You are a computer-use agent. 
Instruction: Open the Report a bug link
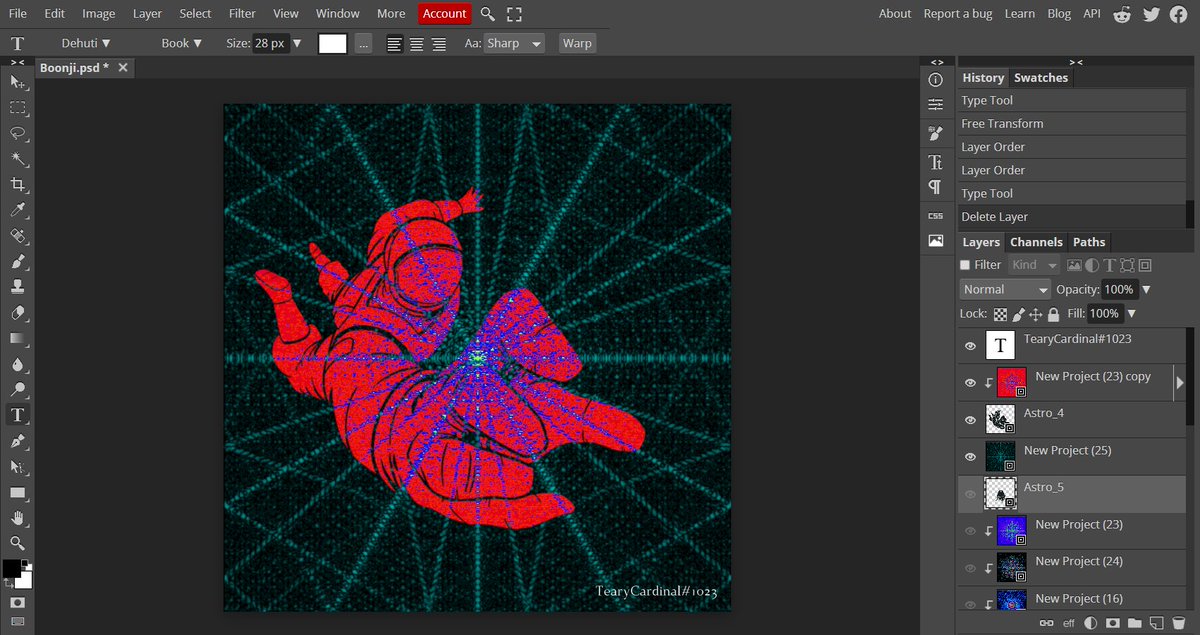(958, 13)
